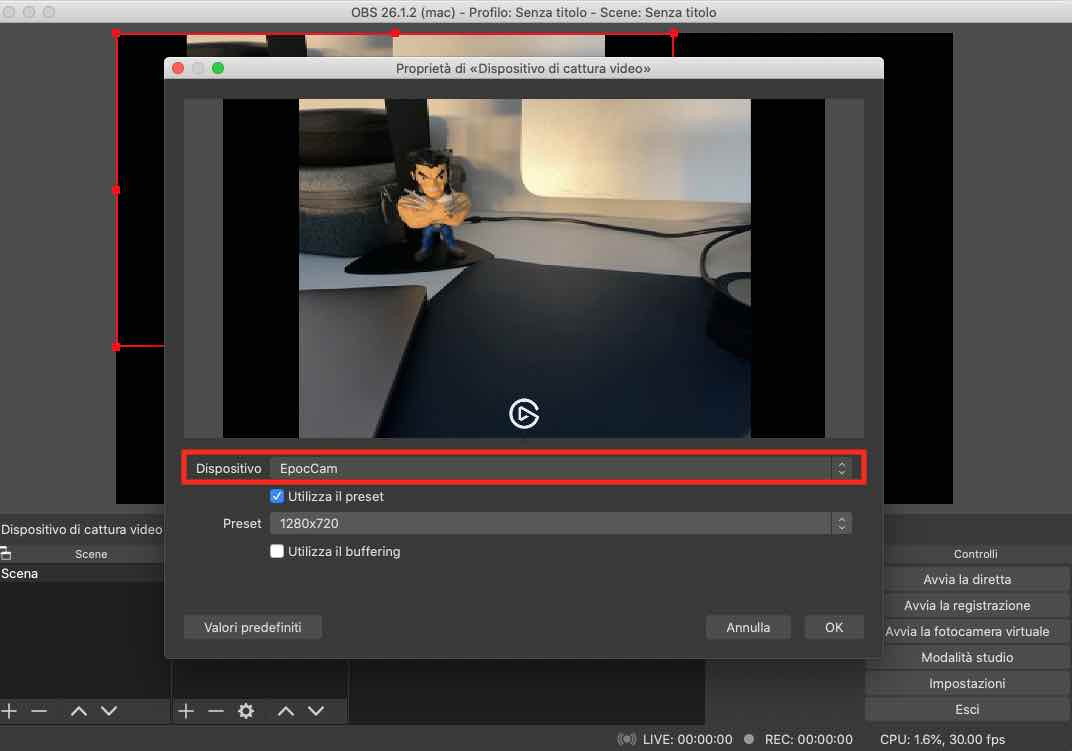
Task: Open Impostazioni settings button
Action: tap(967, 683)
